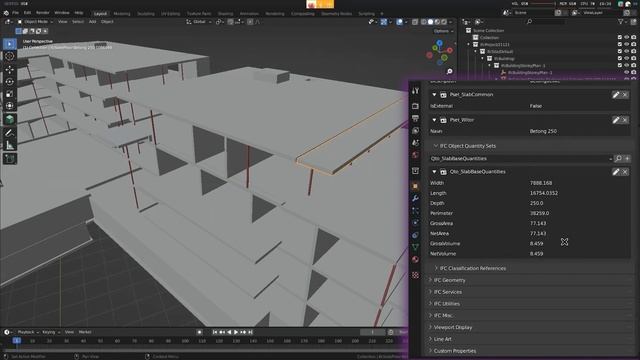Open the Render menu
The width and height of the screenshot is (640, 360).
pyautogui.click(x=42, y=13)
